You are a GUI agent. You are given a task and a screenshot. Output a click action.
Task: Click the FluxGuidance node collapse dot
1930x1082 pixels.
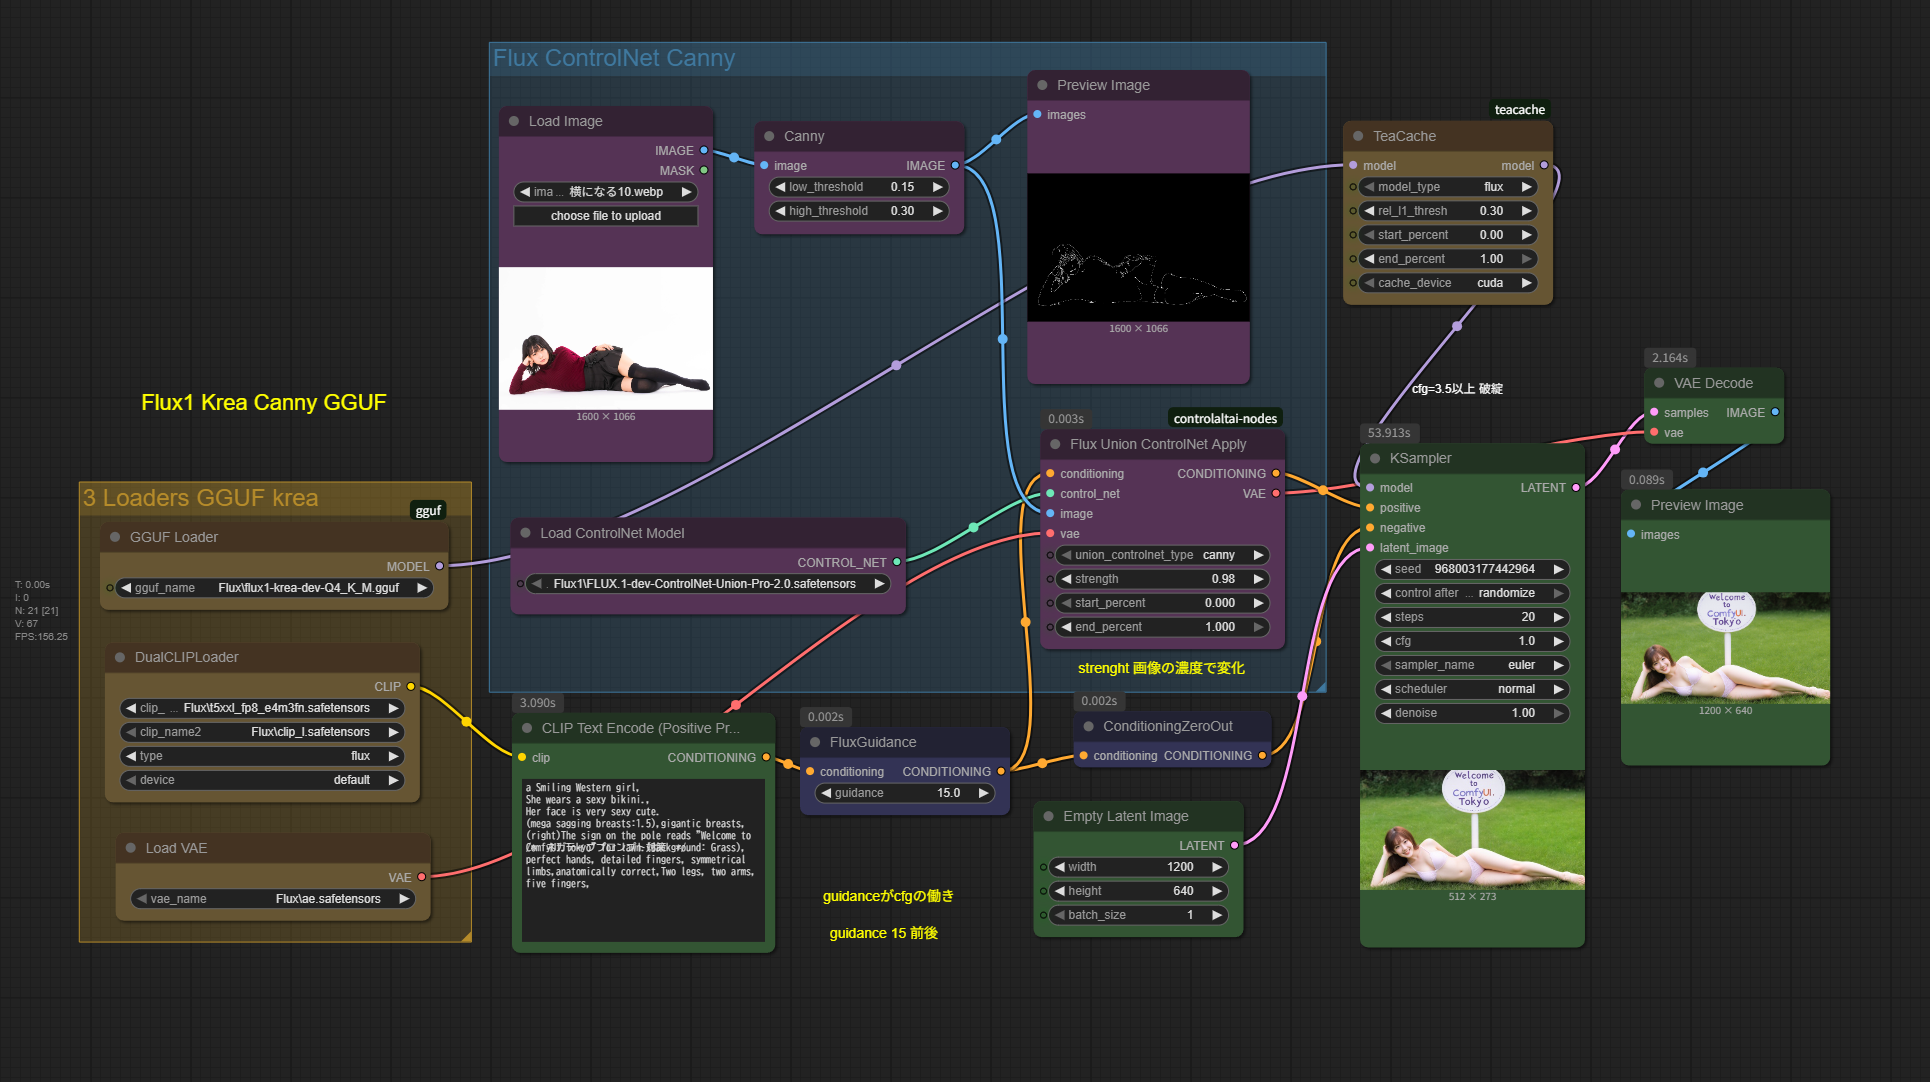tap(815, 742)
